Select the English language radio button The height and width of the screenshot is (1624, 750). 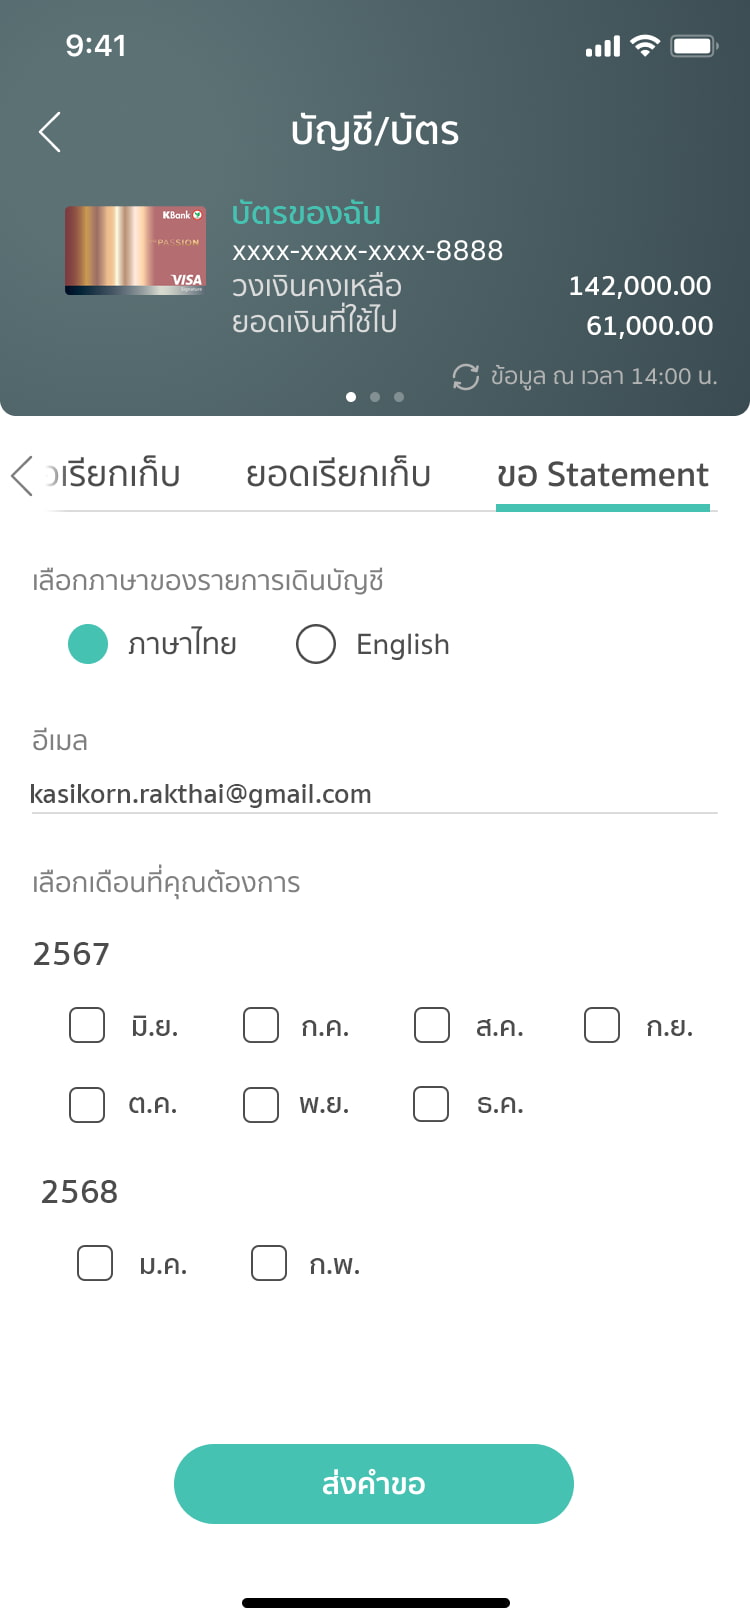316,644
